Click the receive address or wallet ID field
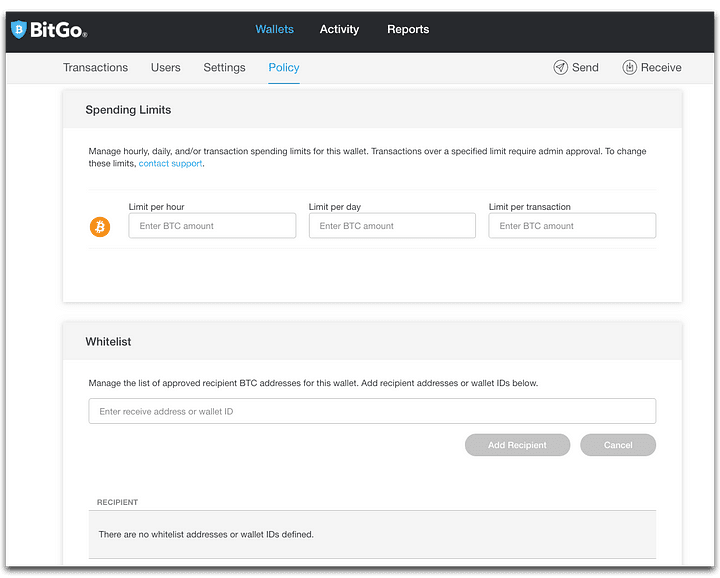Screen dimensions: 720x578 click(372, 411)
